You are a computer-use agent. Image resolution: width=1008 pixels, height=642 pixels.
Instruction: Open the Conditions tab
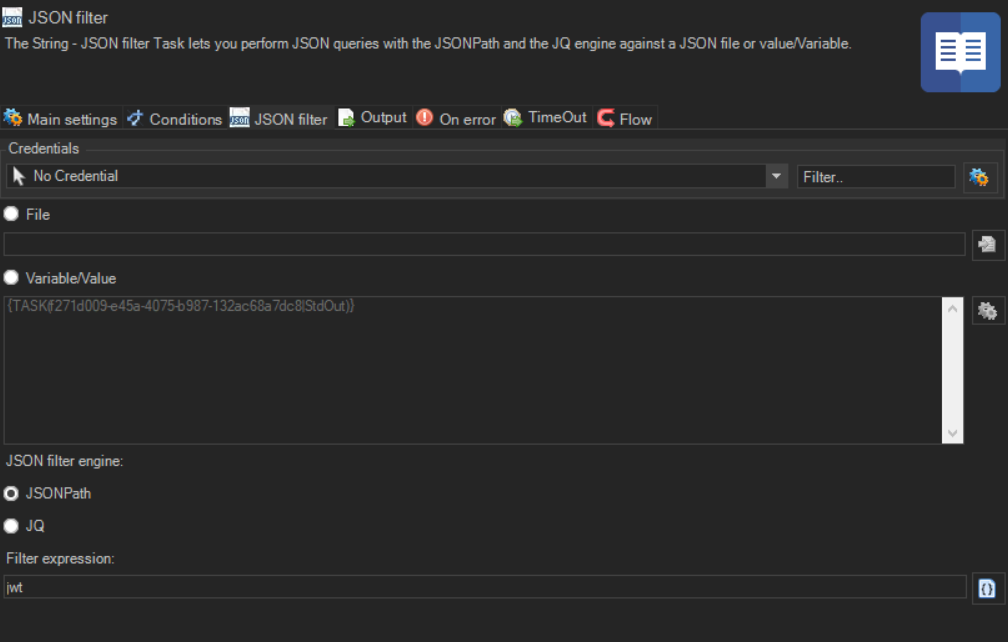[175, 119]
